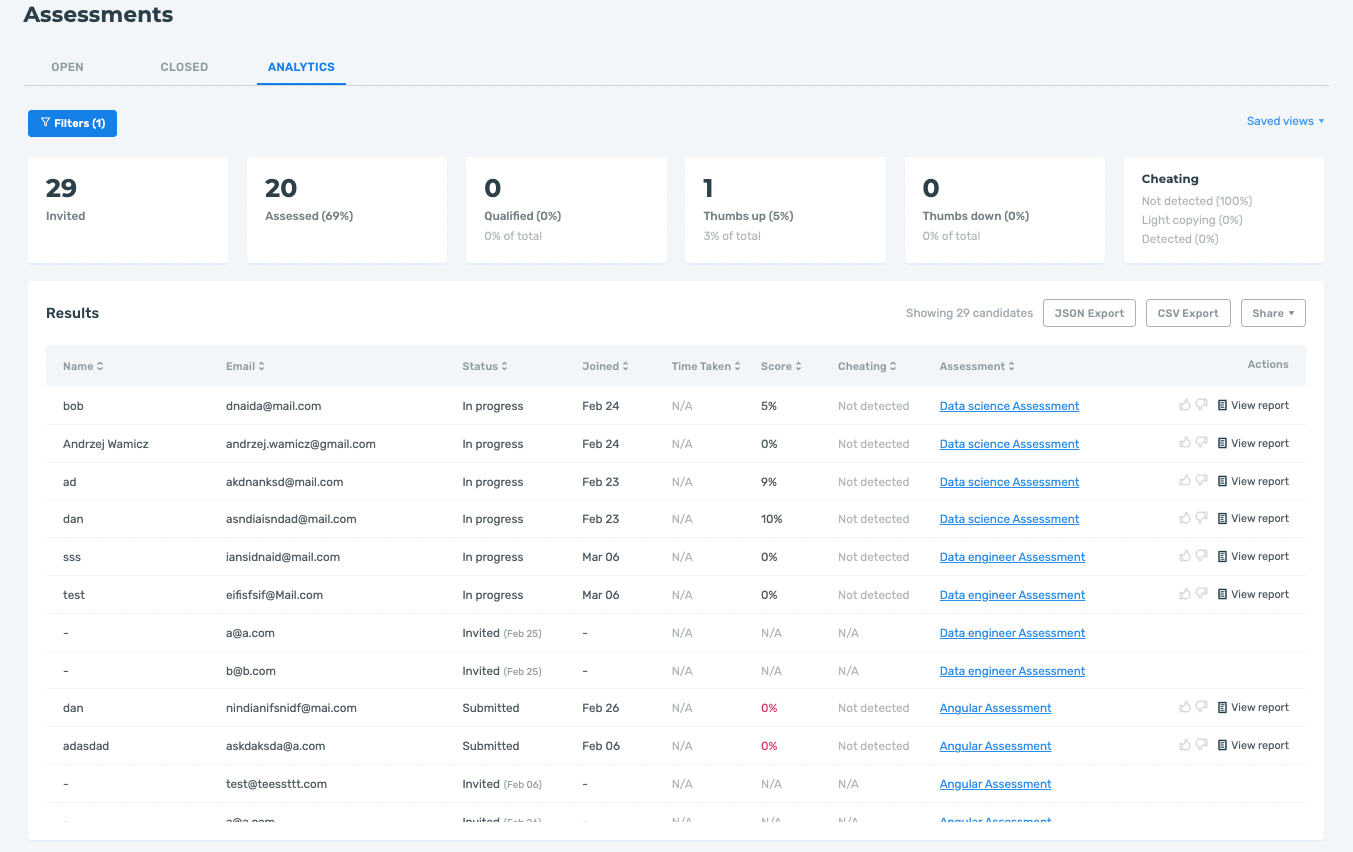Sort results by Score column

(x=781, y=366)
